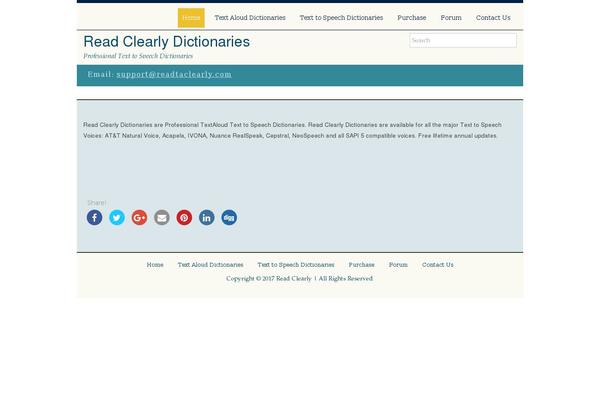
Task: Click the footer Contact Us link
Action: [438, 264]
